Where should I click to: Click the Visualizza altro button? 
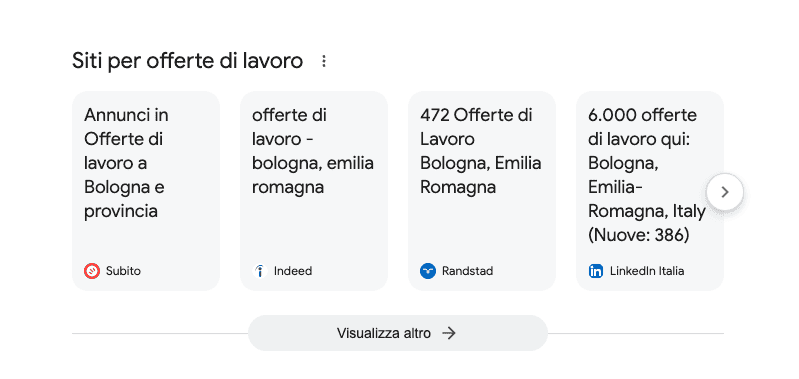(x=397, y=333)
